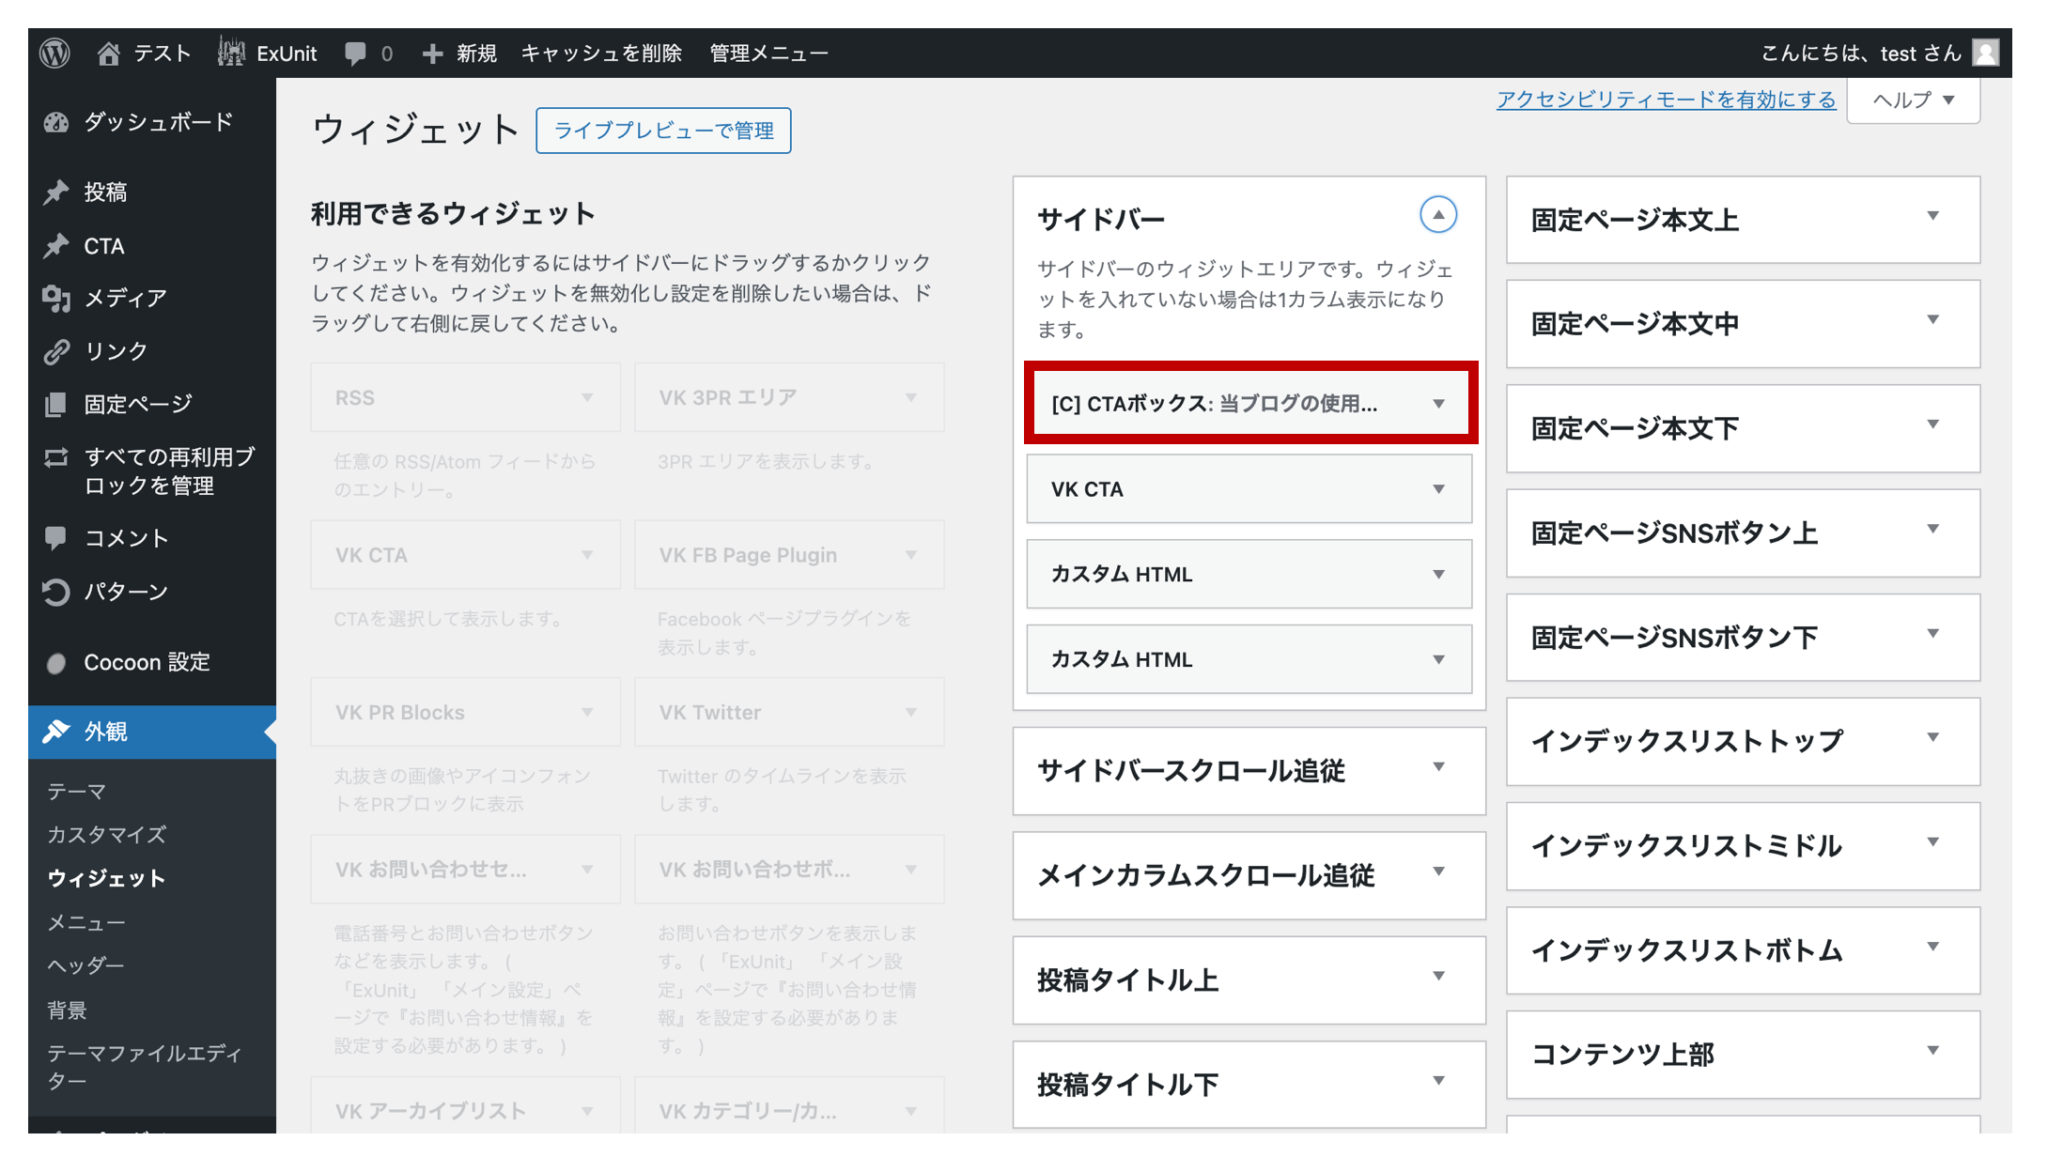The image size is (2048, 1172).
Task: Click the test user avatar icon
Action: [1985, 52]
